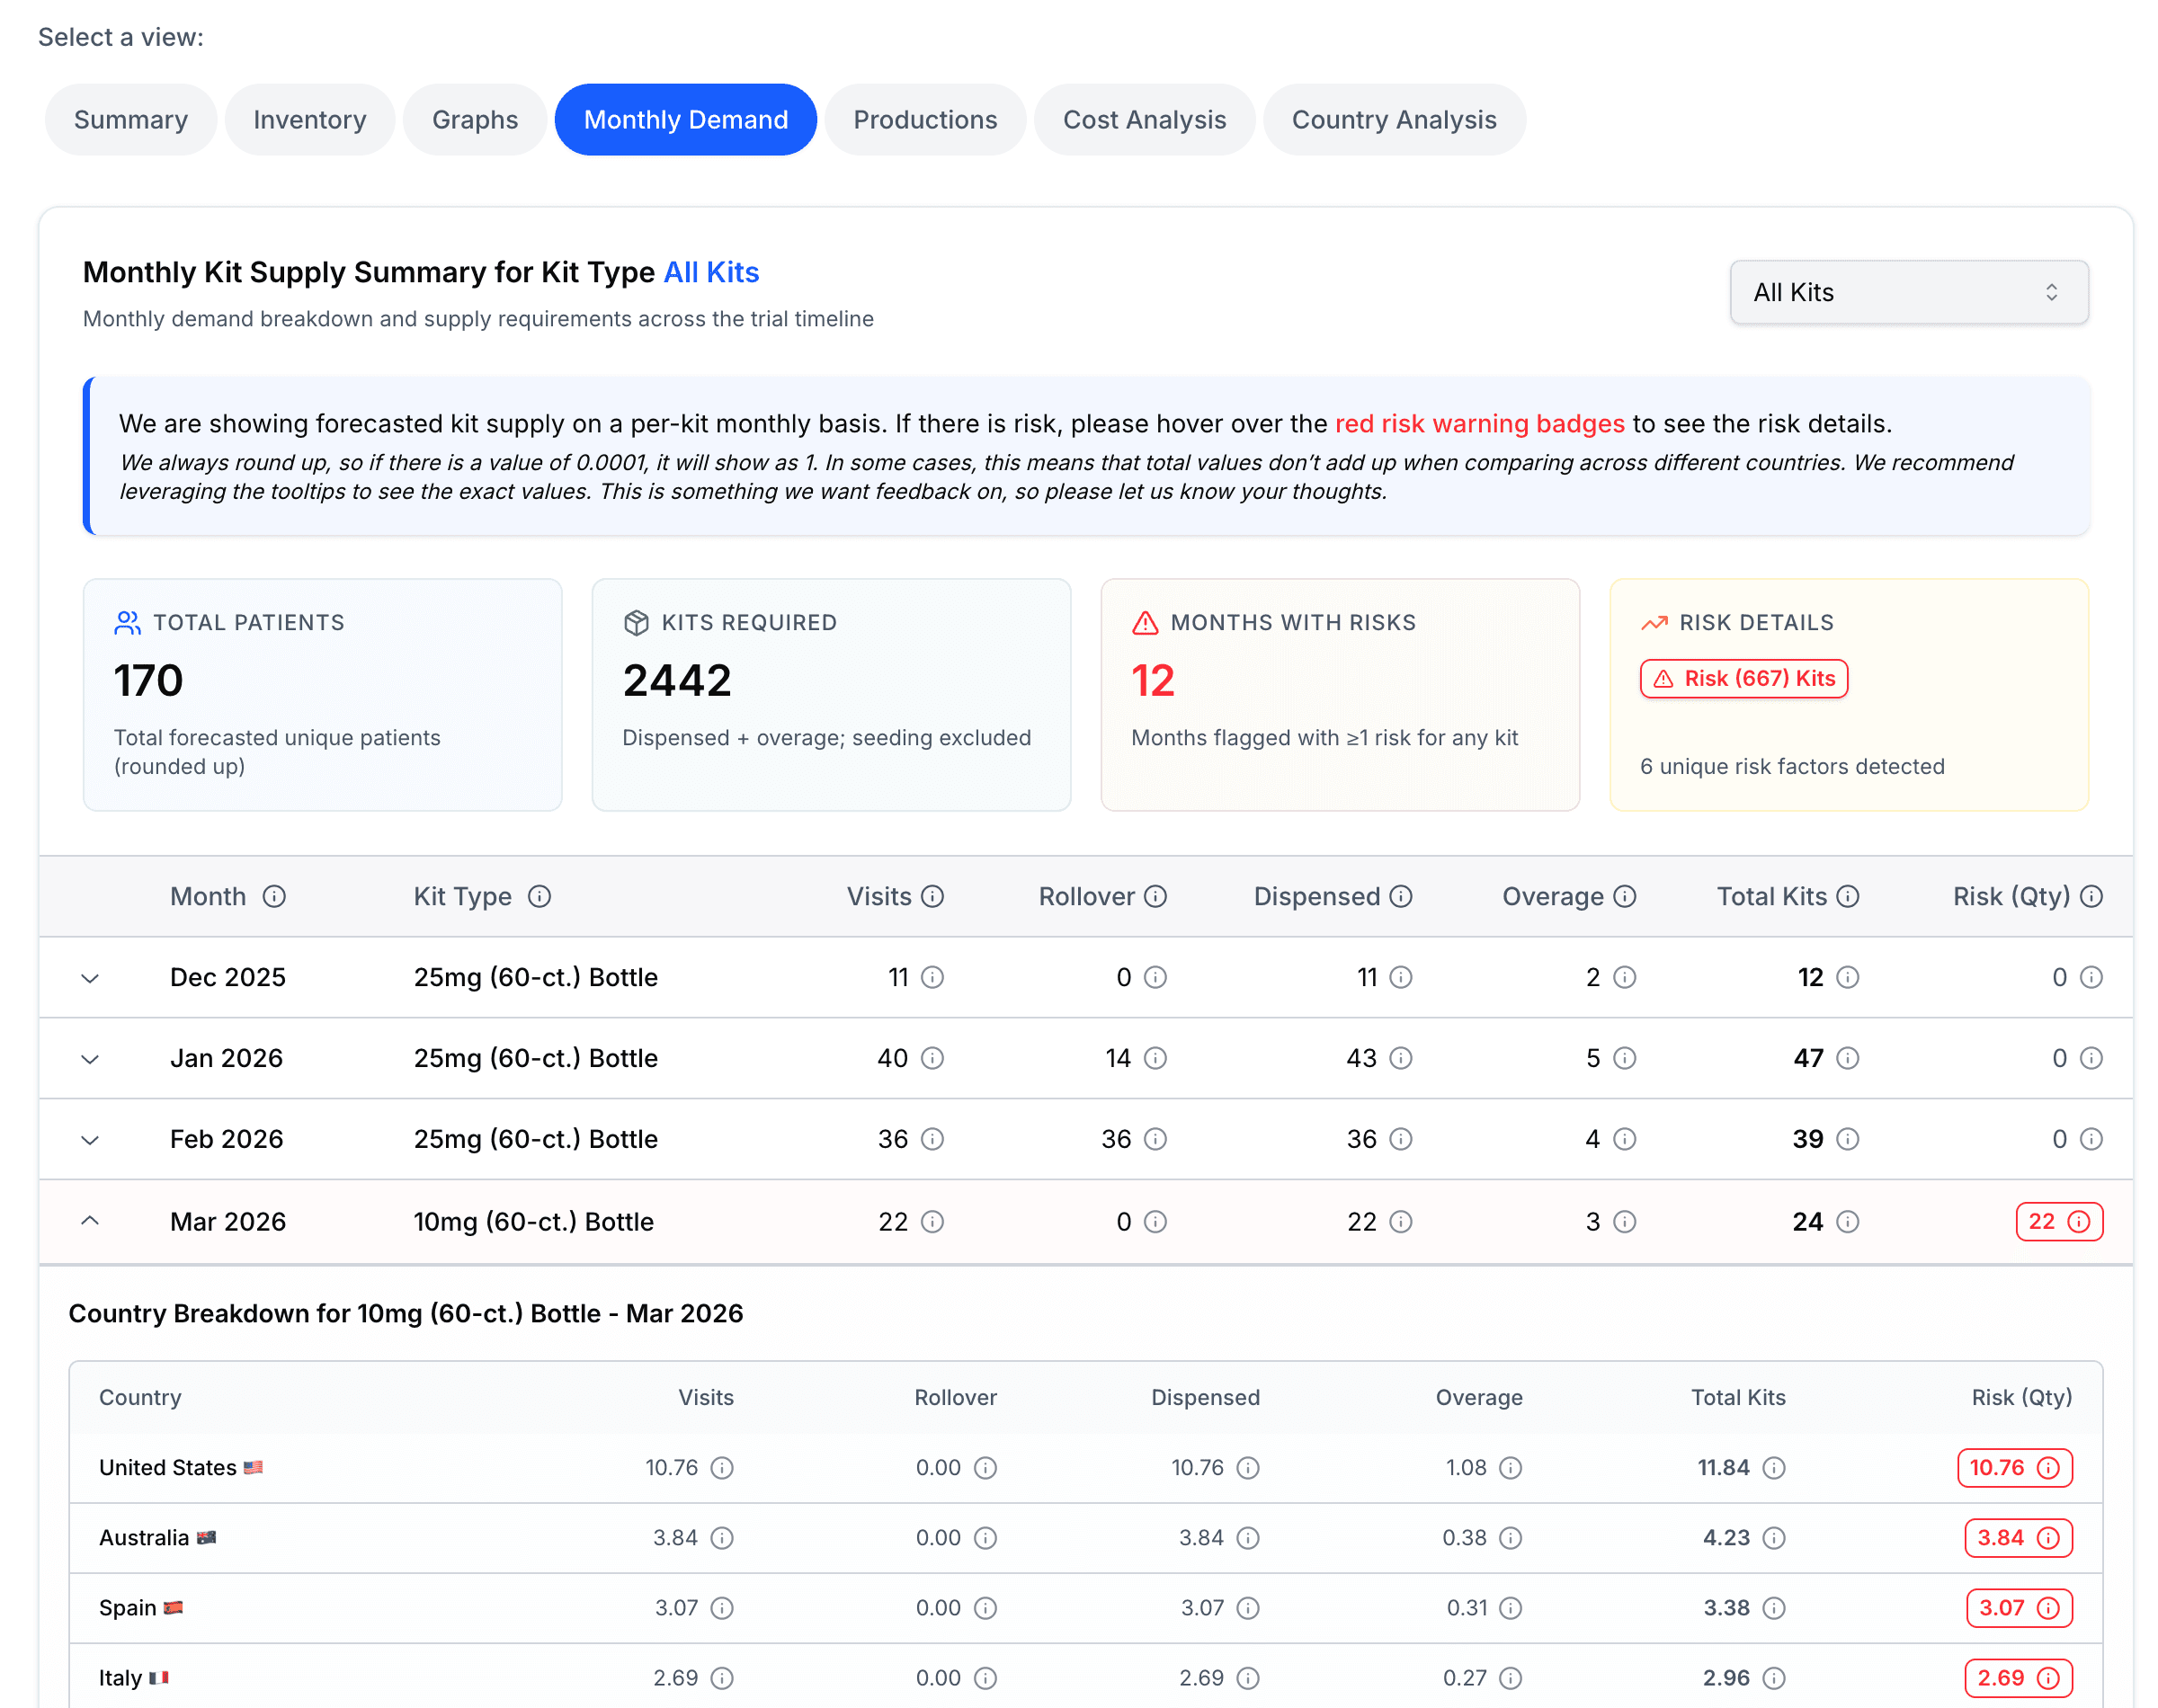2158x1708 pixels.
Task: Open the All Kits dropdown selector
Action: tap(1908, 292)
